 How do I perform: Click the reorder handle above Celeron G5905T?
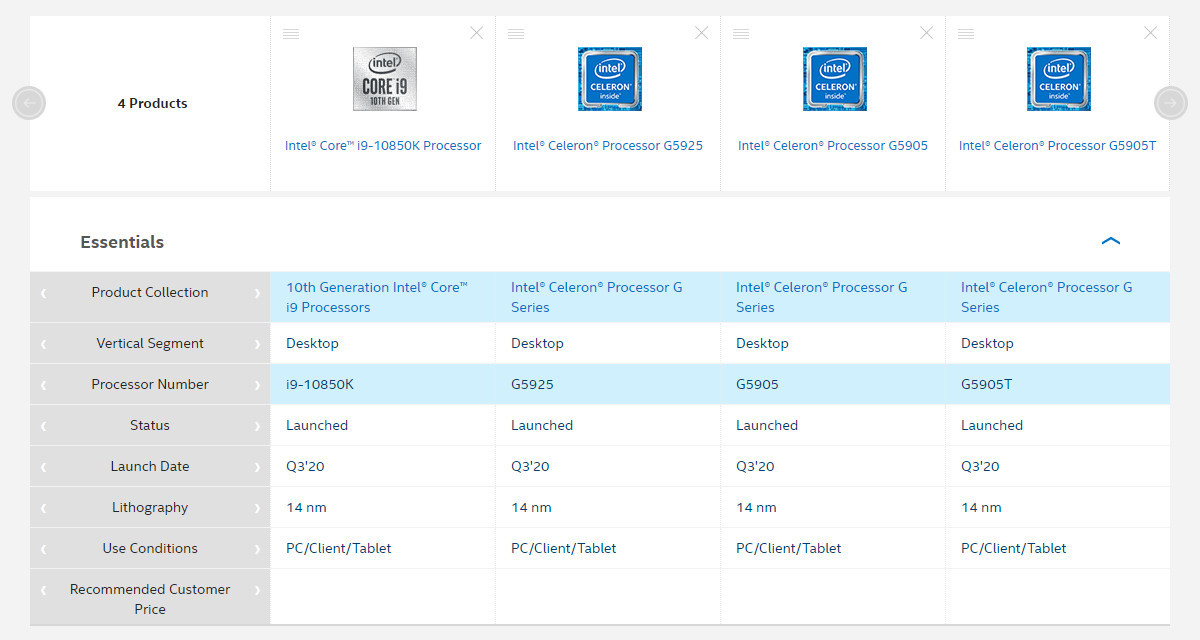(x=966, y=34)
